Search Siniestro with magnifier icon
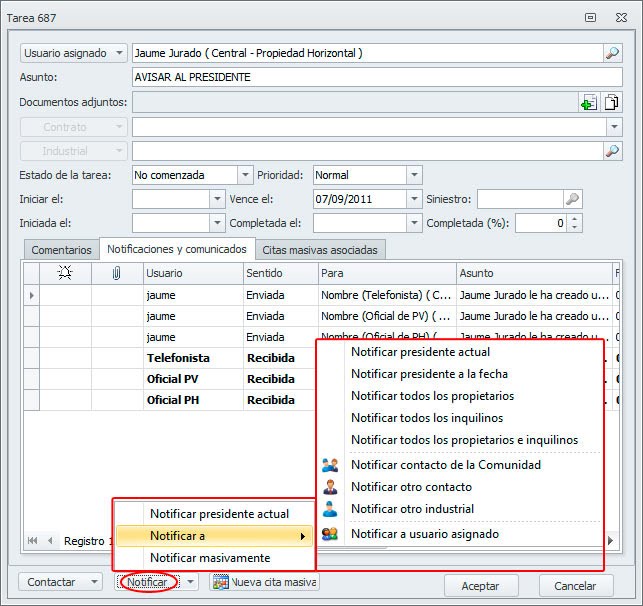The width and height of the screenshot is (643, 606). pyautogui.click(x=572, y=199)
